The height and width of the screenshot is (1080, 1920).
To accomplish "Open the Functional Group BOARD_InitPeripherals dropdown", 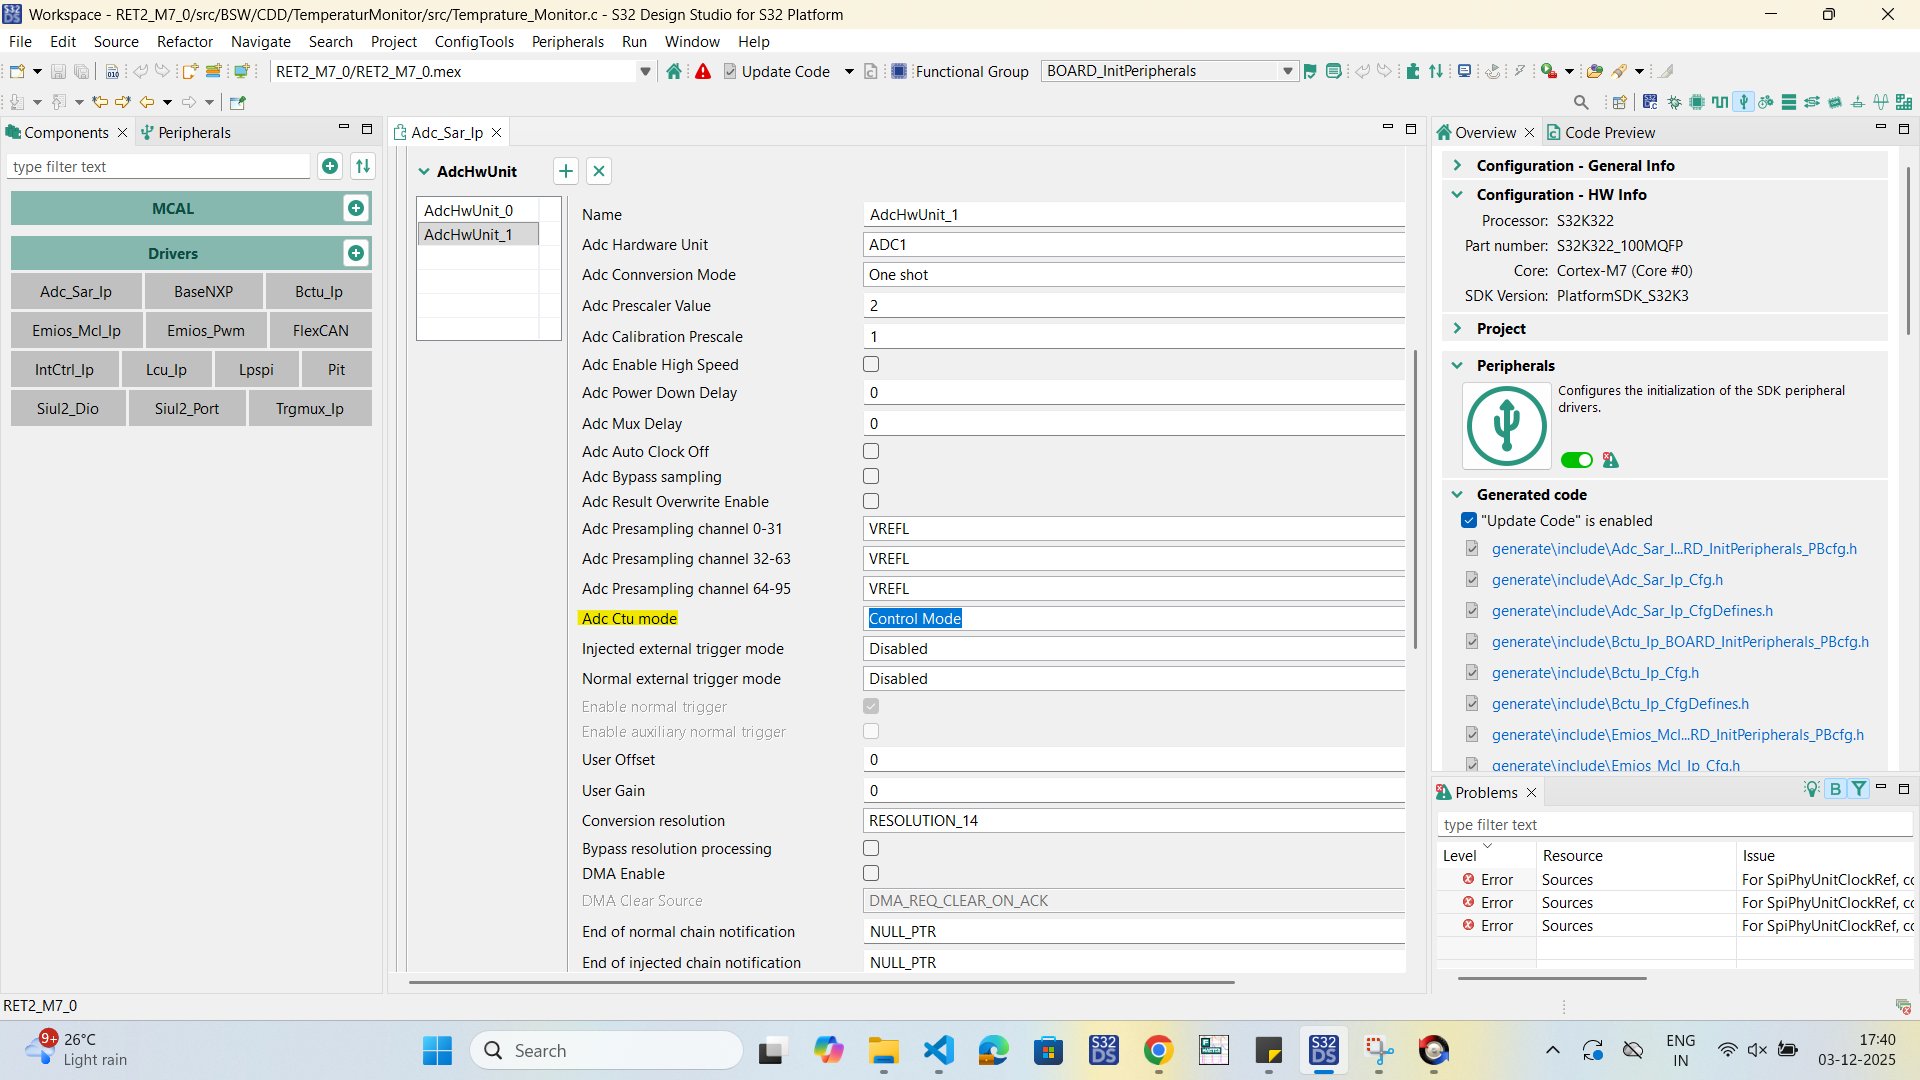I will pyautogui.click(x=1169, y=71).
